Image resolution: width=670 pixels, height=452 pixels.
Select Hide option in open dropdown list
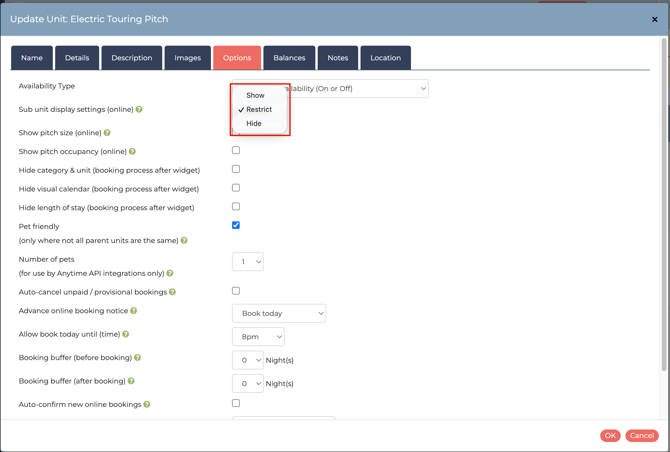tap(254, 124)
